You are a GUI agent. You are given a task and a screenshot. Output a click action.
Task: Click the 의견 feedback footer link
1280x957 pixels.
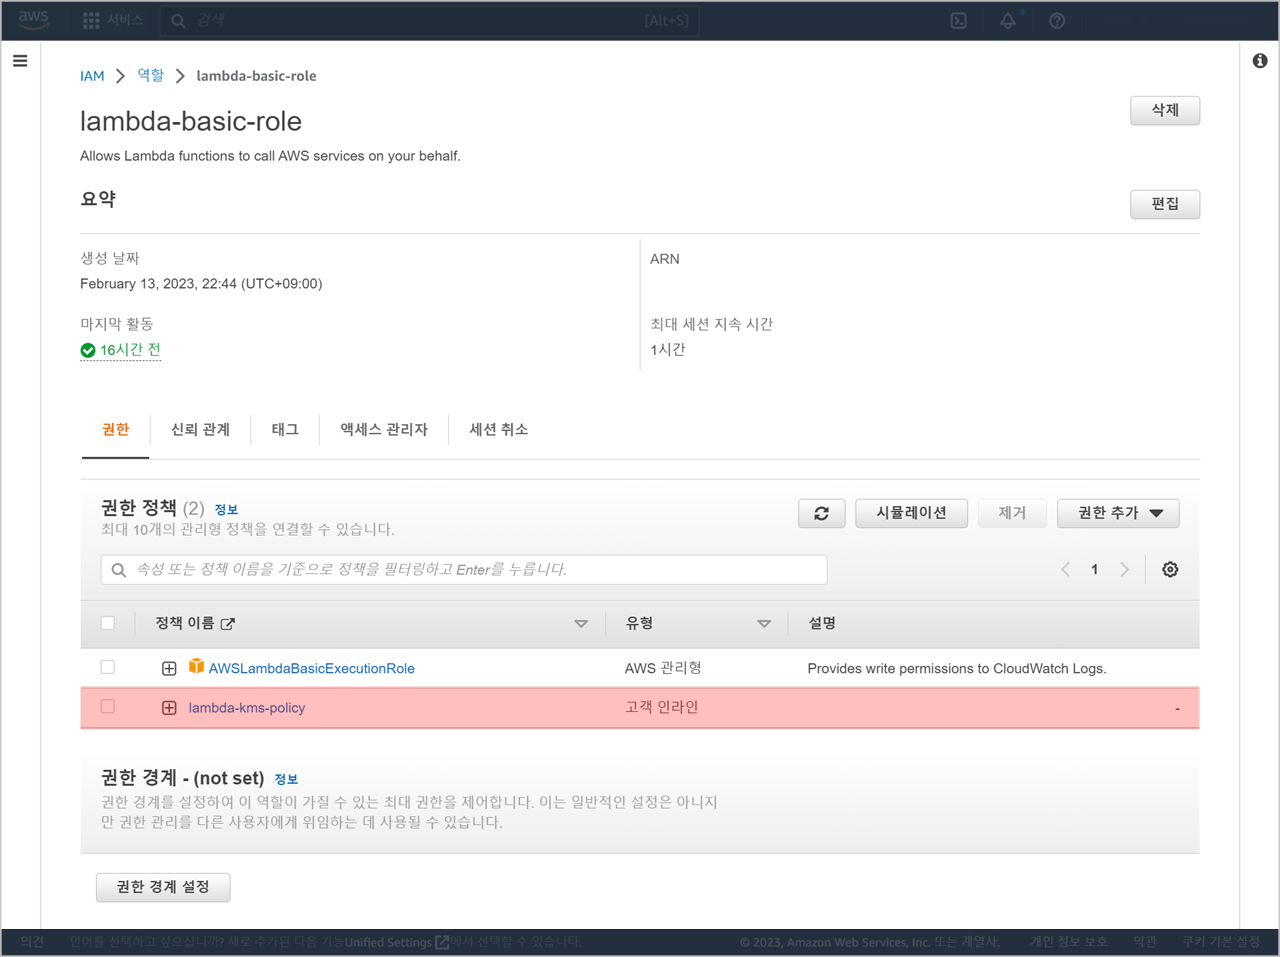coord(32,942)
